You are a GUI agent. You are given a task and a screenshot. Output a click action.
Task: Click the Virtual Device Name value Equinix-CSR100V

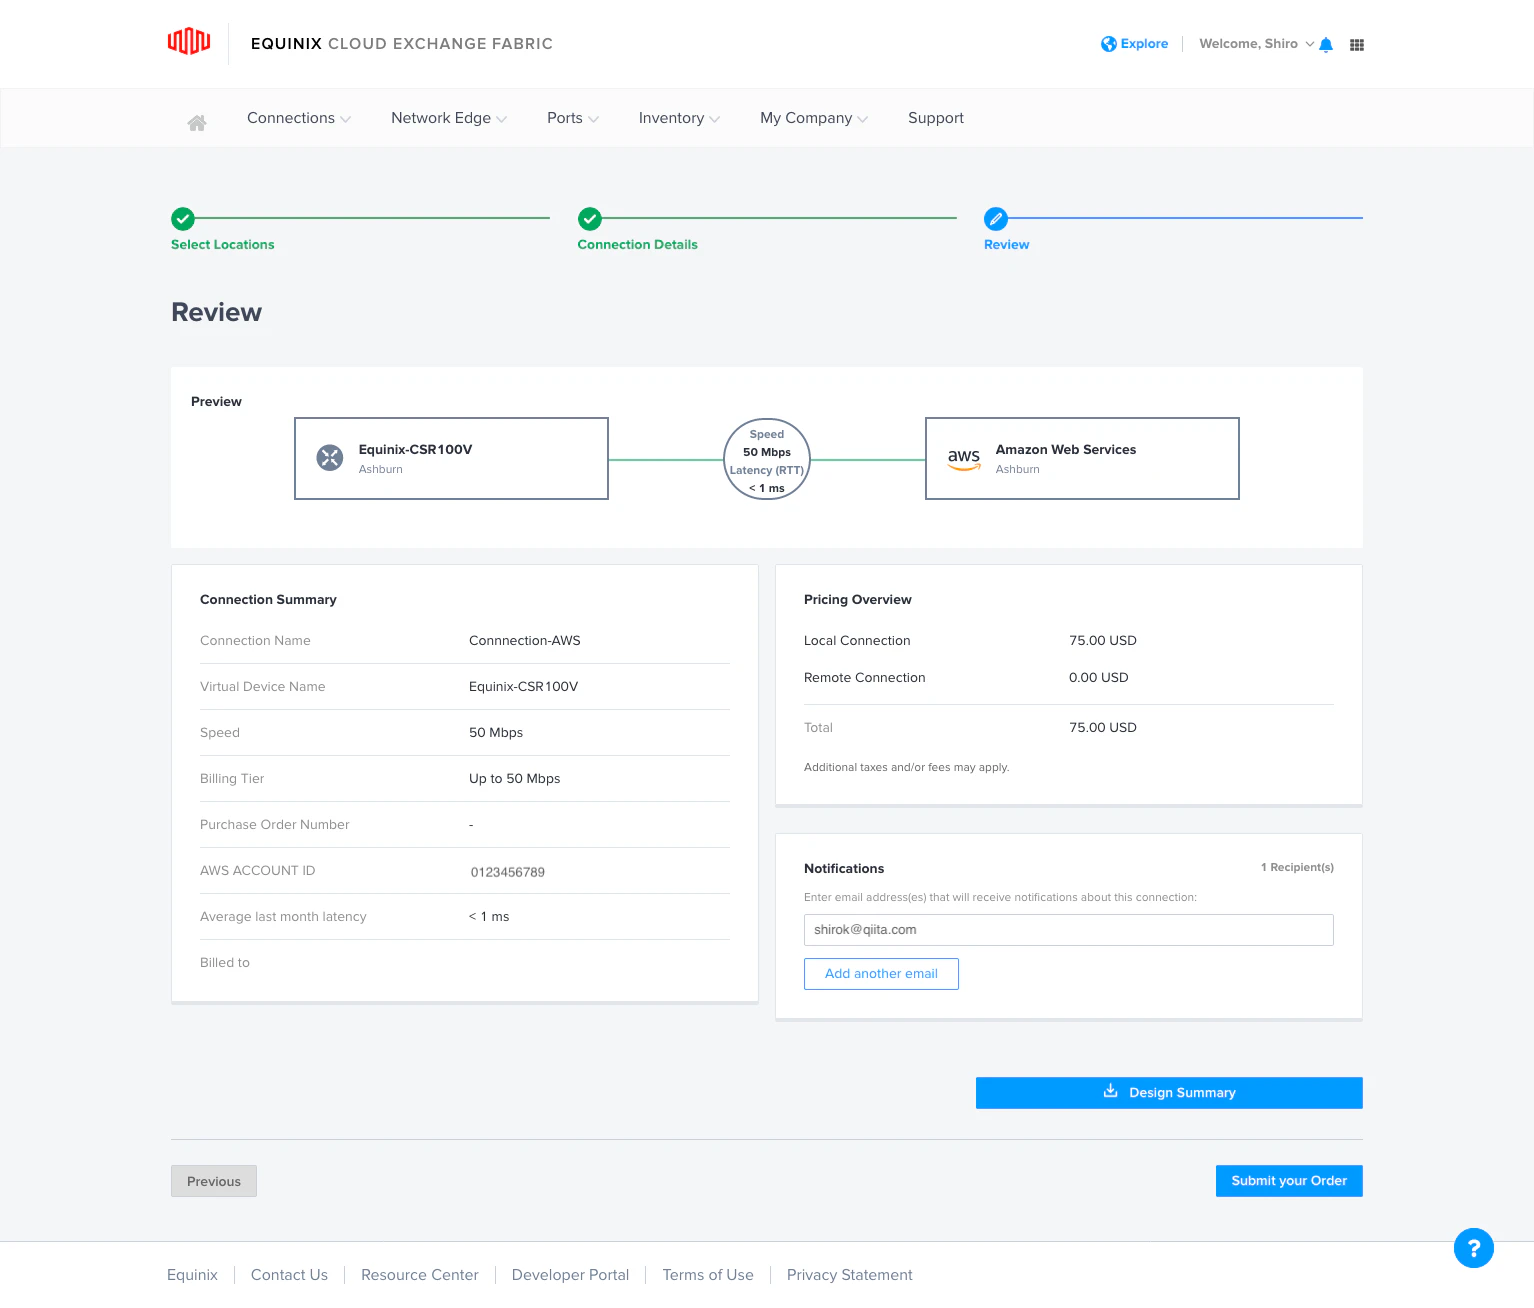tap(523, 687)
